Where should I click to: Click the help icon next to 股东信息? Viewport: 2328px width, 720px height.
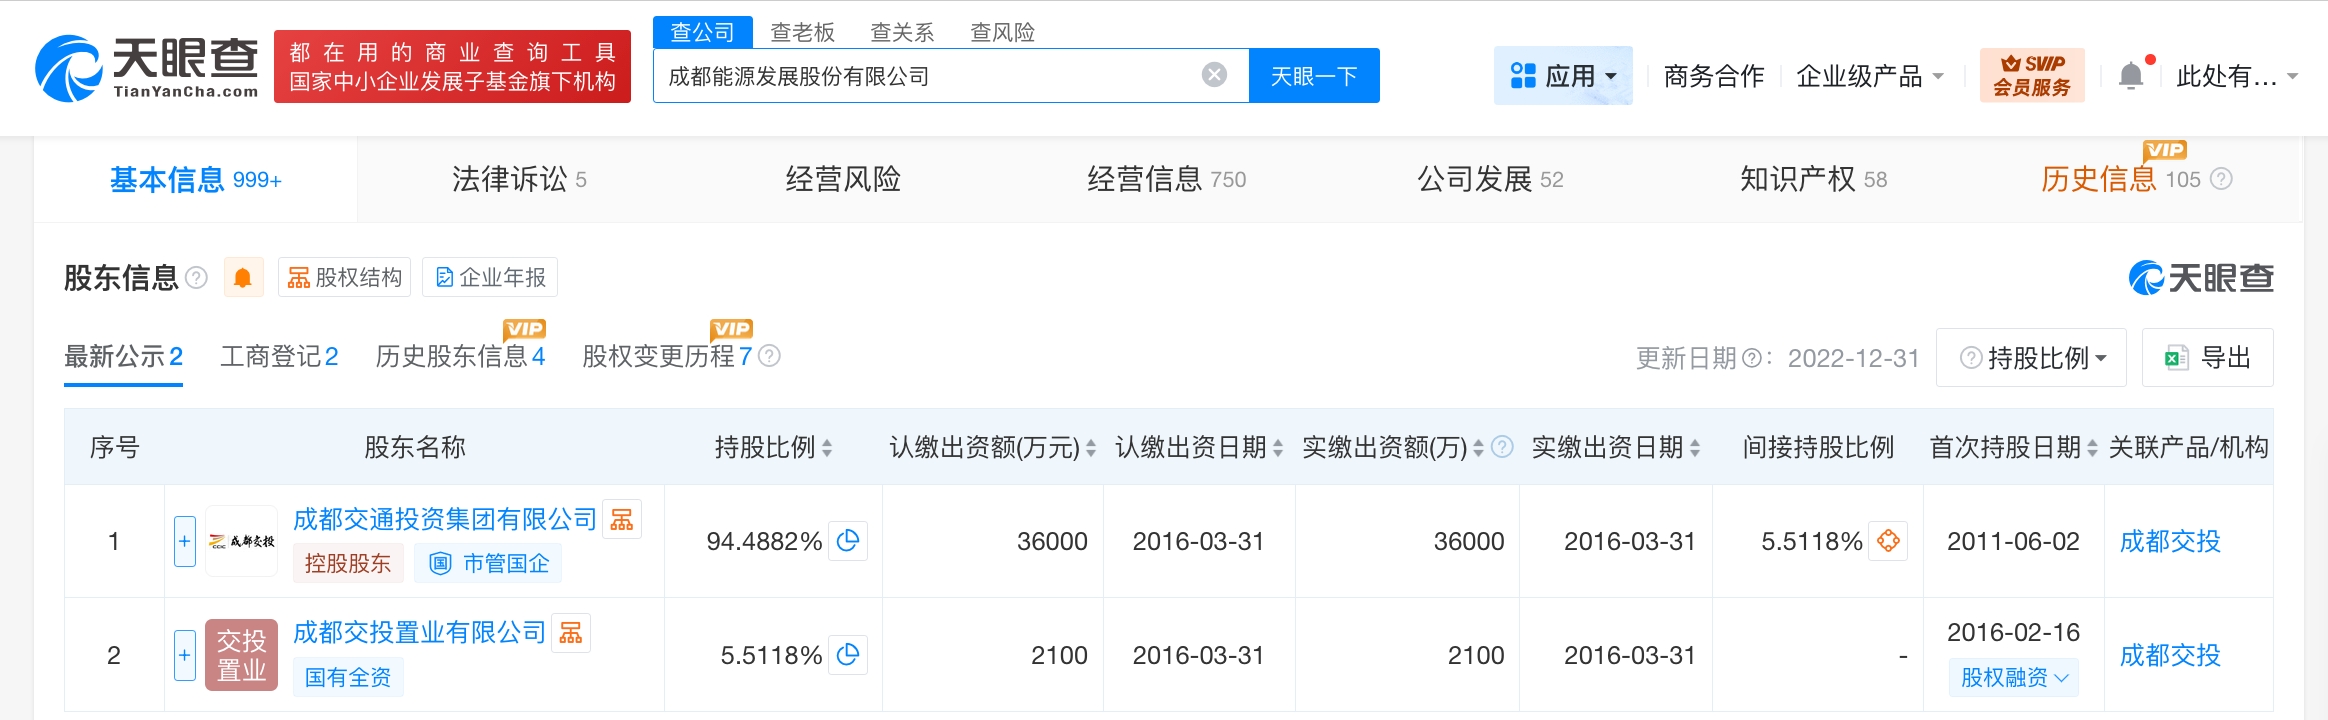click(x=197, y=278)
